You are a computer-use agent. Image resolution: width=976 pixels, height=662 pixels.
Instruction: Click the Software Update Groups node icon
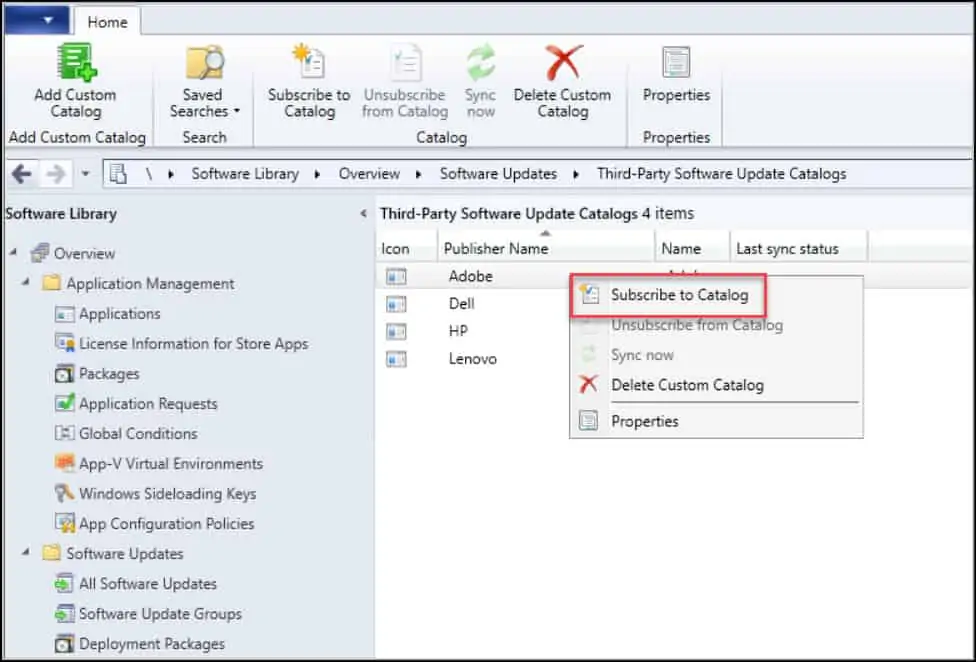(x=64, y=613)
